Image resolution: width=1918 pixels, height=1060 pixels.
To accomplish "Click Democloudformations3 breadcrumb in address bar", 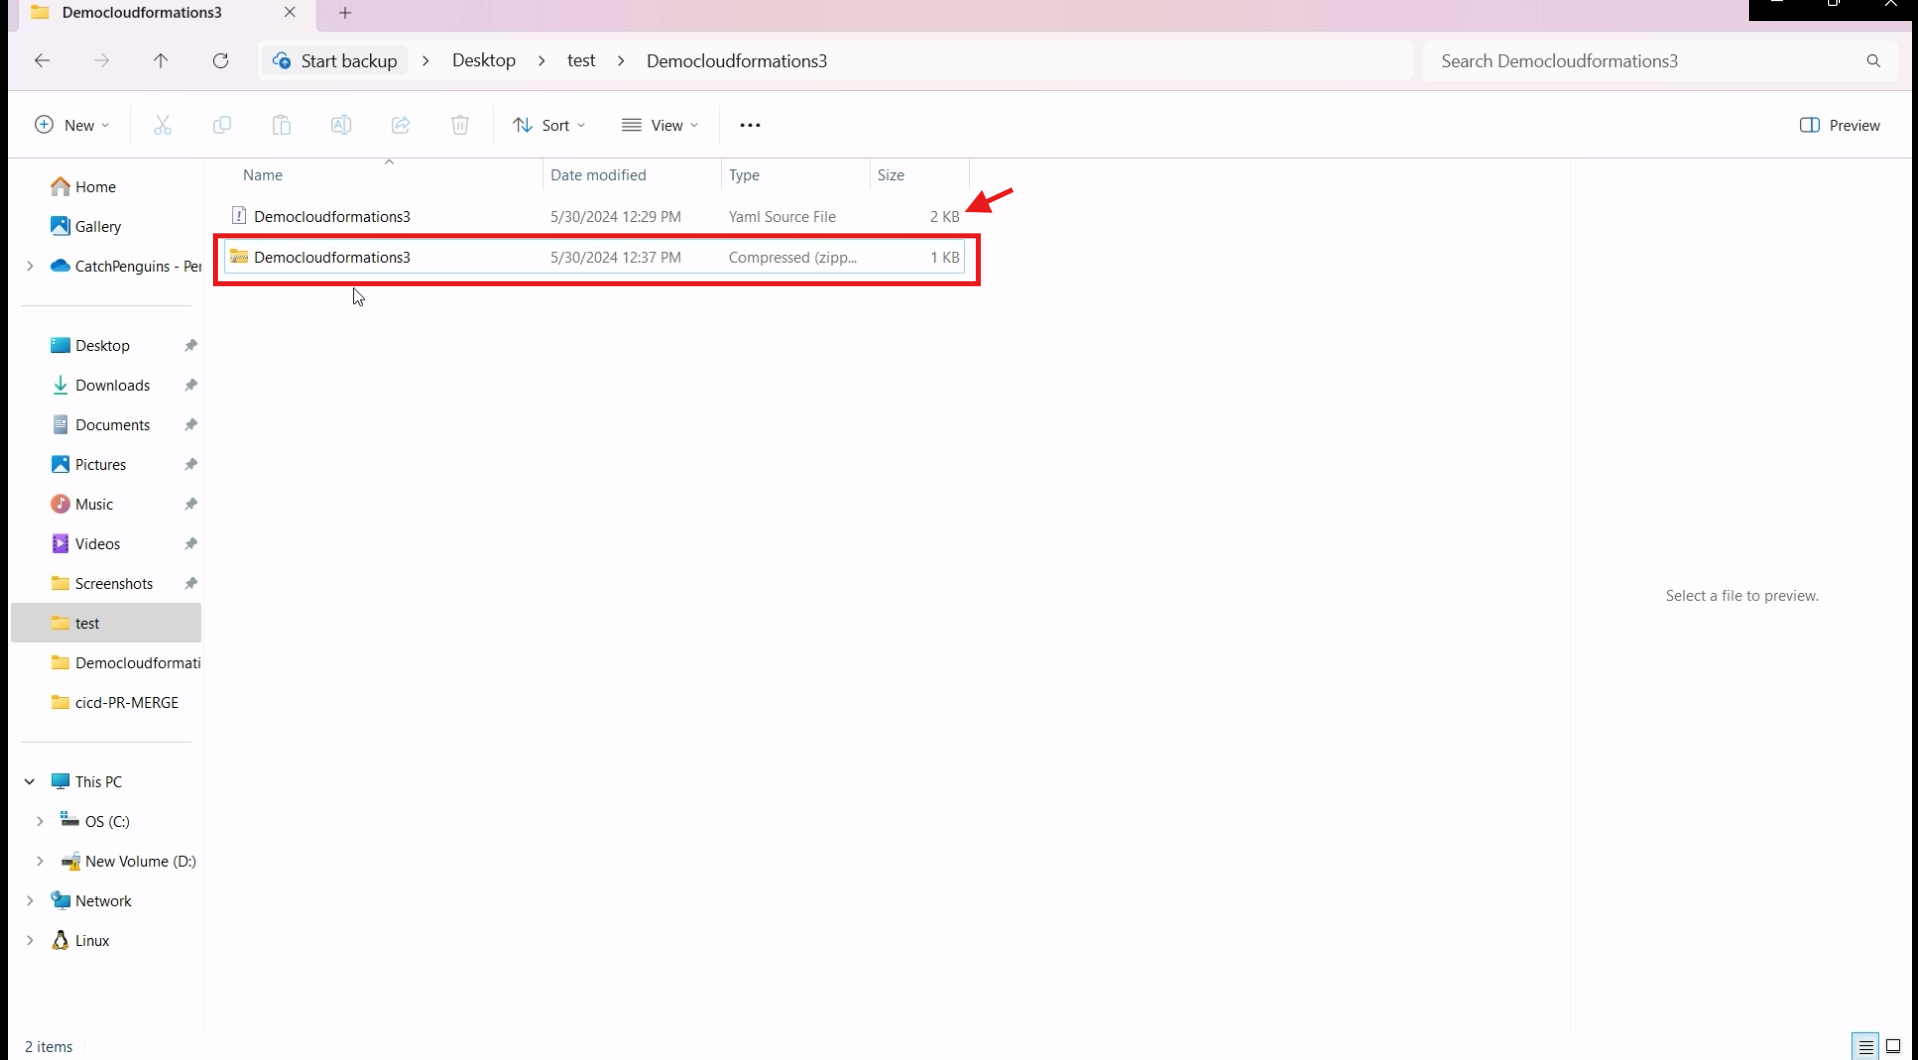I will [x=737, y=61].
